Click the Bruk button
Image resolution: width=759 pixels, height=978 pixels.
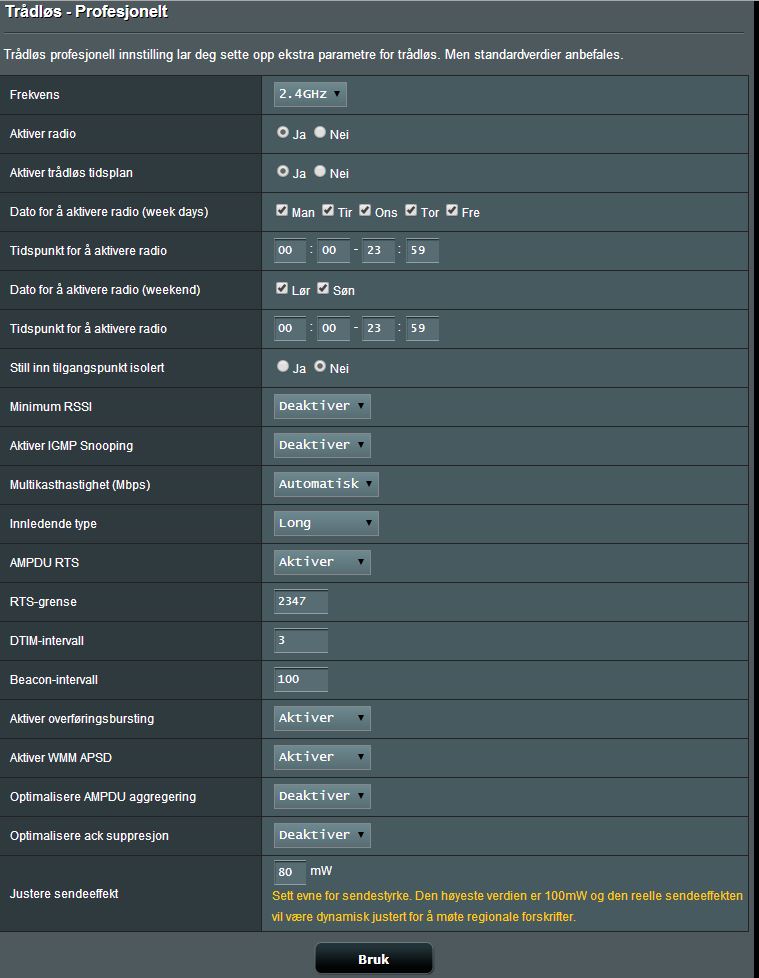(374, 959)
